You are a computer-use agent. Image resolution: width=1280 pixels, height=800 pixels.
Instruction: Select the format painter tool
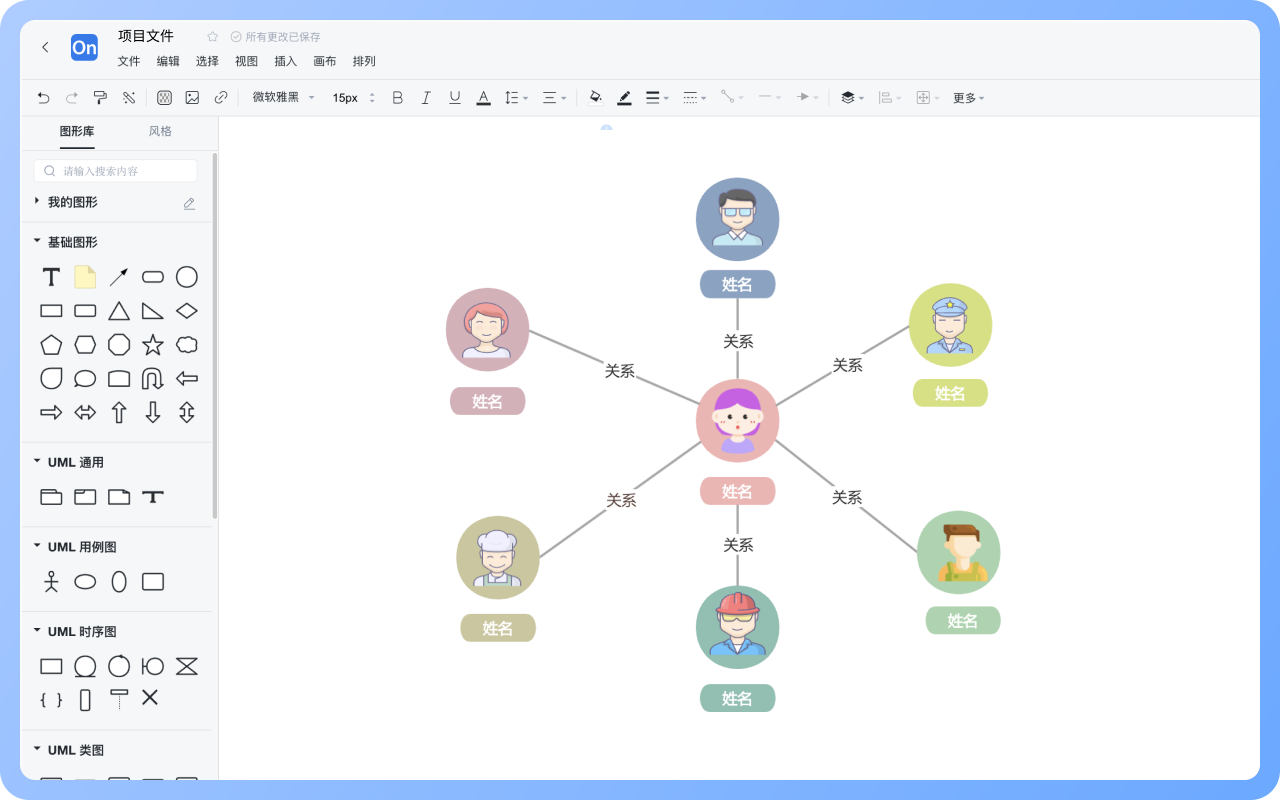(100, 98)
